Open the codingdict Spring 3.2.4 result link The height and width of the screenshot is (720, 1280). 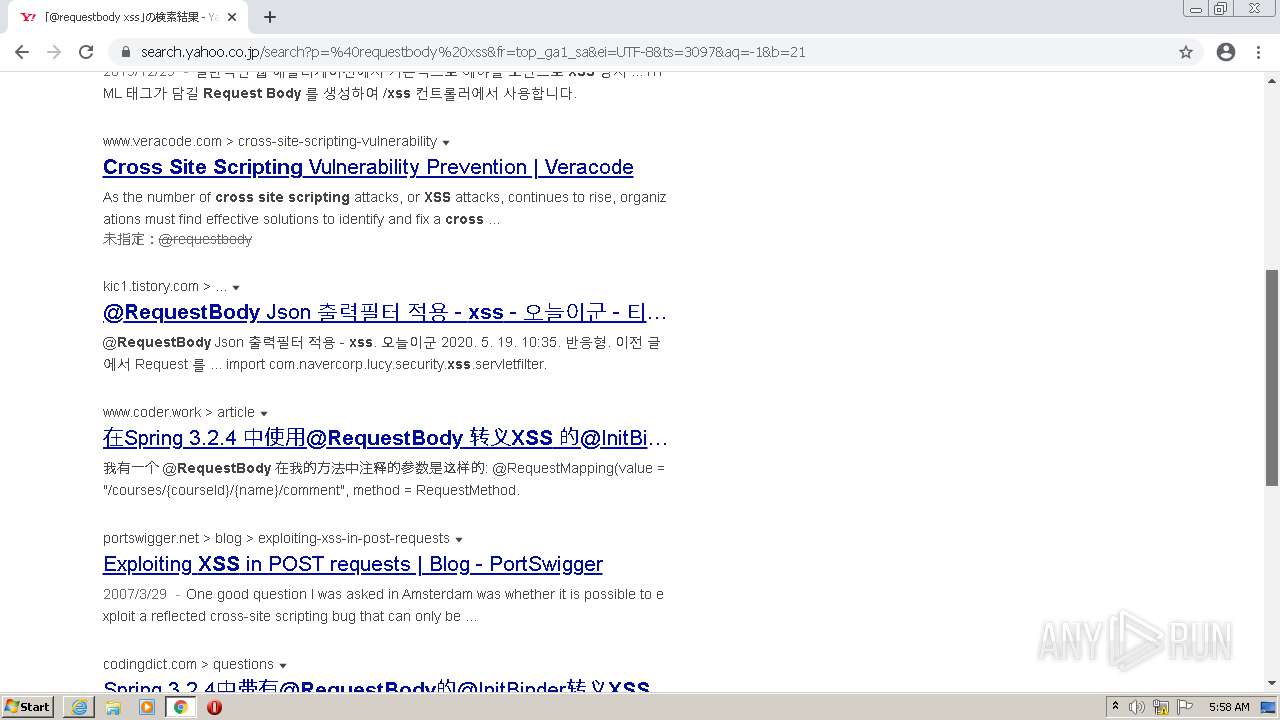(x=377, y=686)
